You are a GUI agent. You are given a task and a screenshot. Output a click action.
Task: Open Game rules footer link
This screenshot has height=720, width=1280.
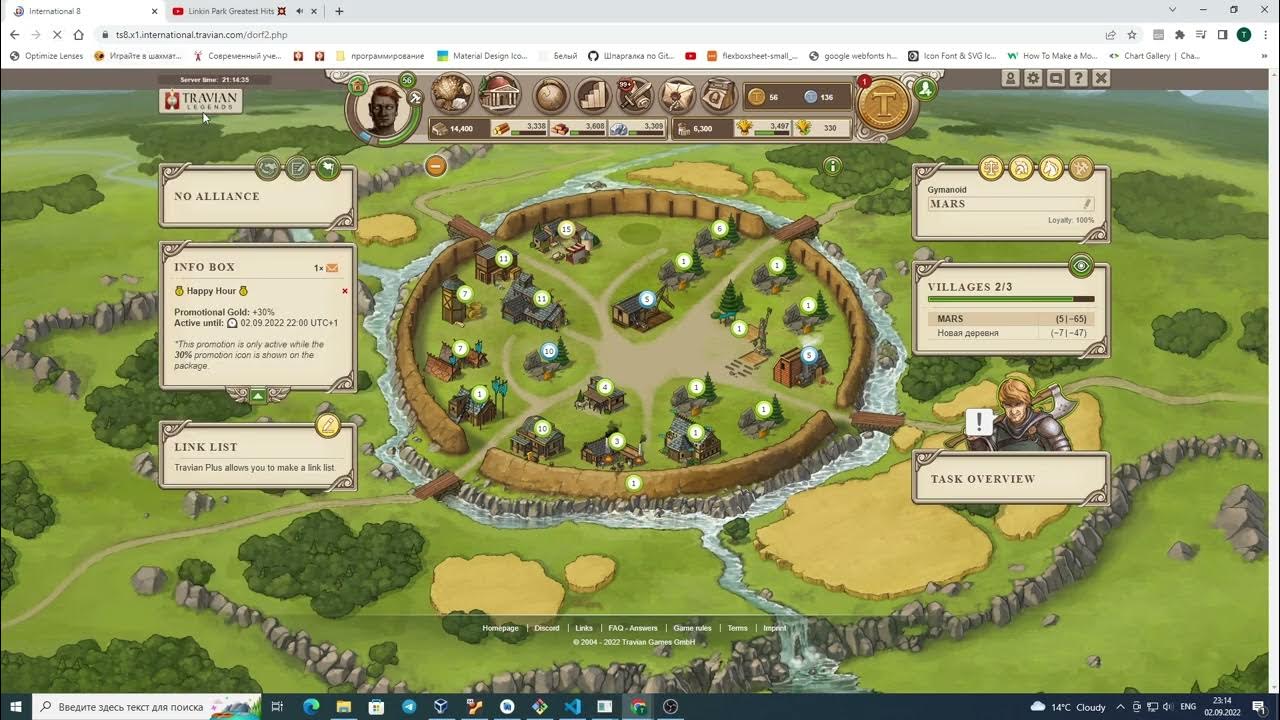(x=692, y=628)
